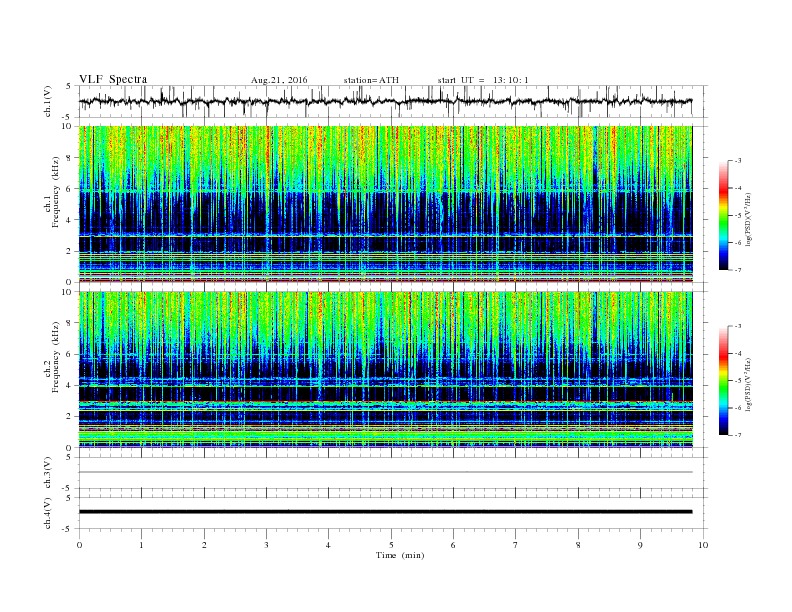Viewport: 792px width, 612px height.
Task: Click the time axis tick label "0"
Action: tap(79, 545)
